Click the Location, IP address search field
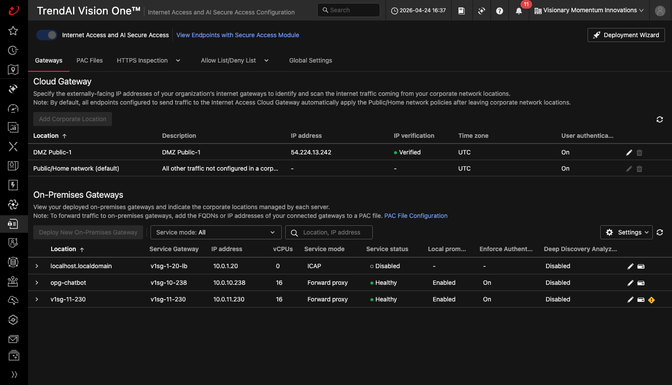The width and height of the screenshot is (672, 385). pos(329,232)
